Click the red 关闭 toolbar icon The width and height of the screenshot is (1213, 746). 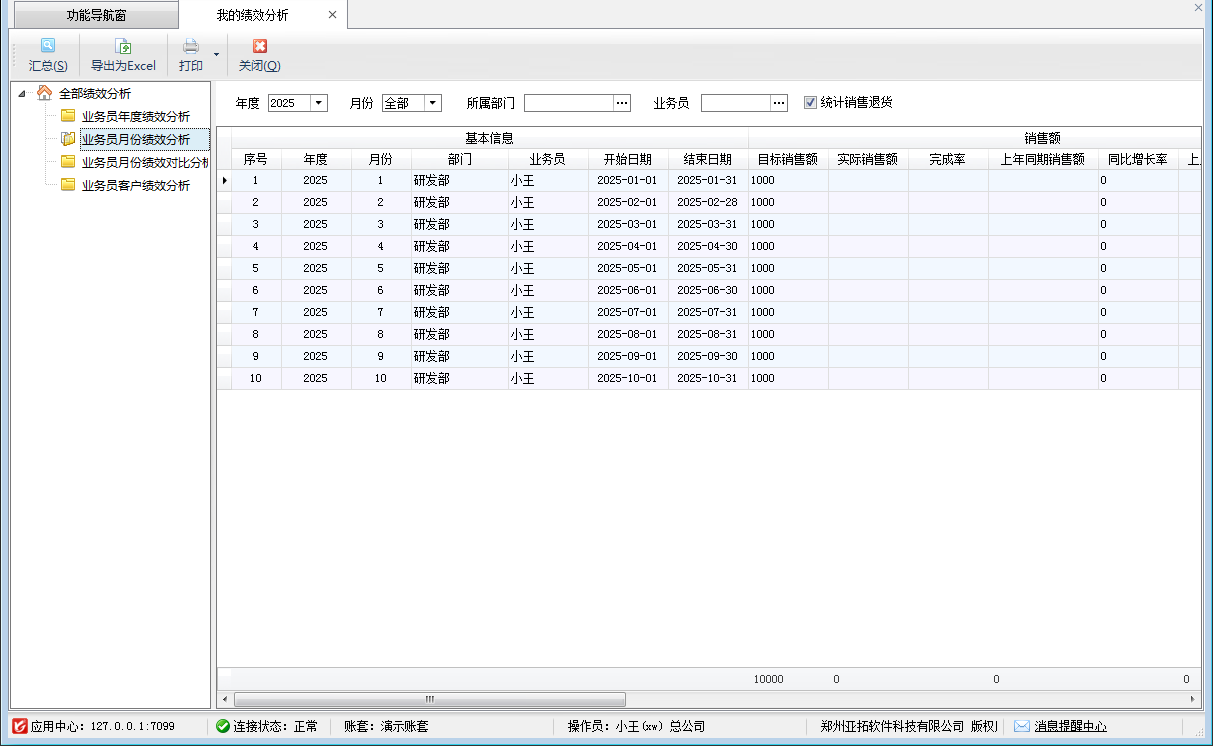tap(259, 46)
